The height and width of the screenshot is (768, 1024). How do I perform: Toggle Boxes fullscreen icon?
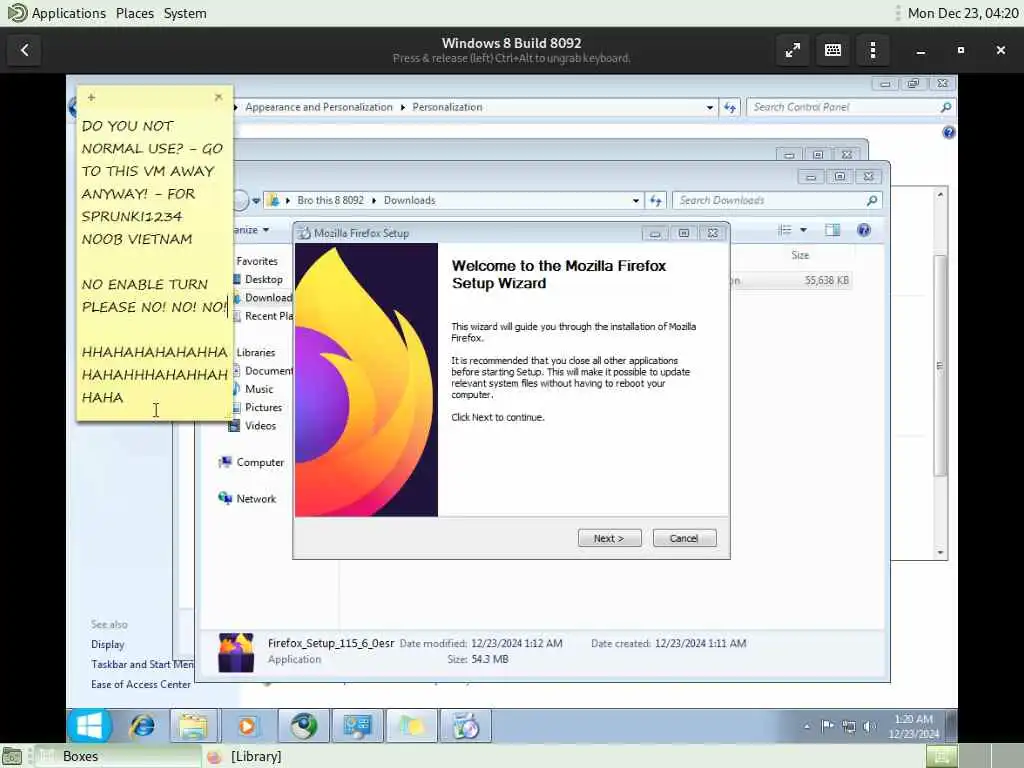pyautogui.click(x=792, y=50)
